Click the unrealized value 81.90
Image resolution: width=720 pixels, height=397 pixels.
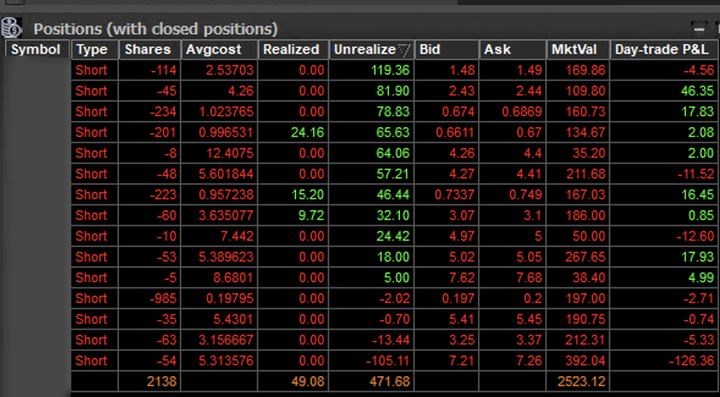(371, 91)
